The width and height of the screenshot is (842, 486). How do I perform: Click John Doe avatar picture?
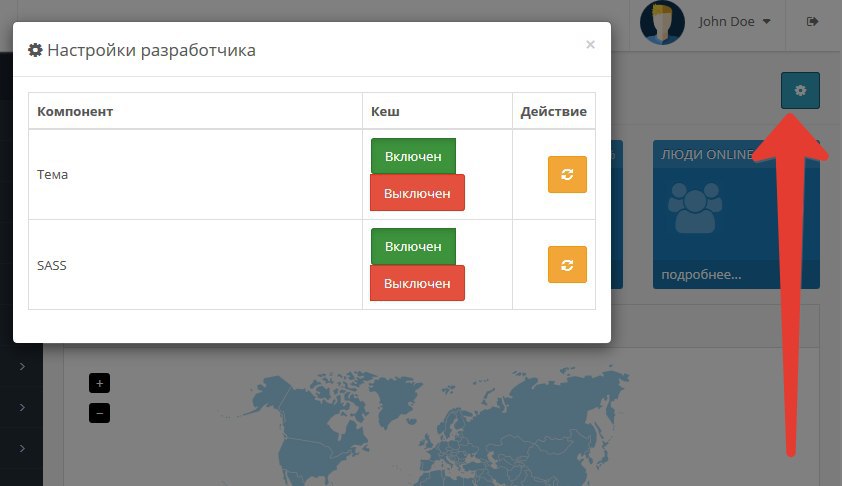[x=662, y=23]
